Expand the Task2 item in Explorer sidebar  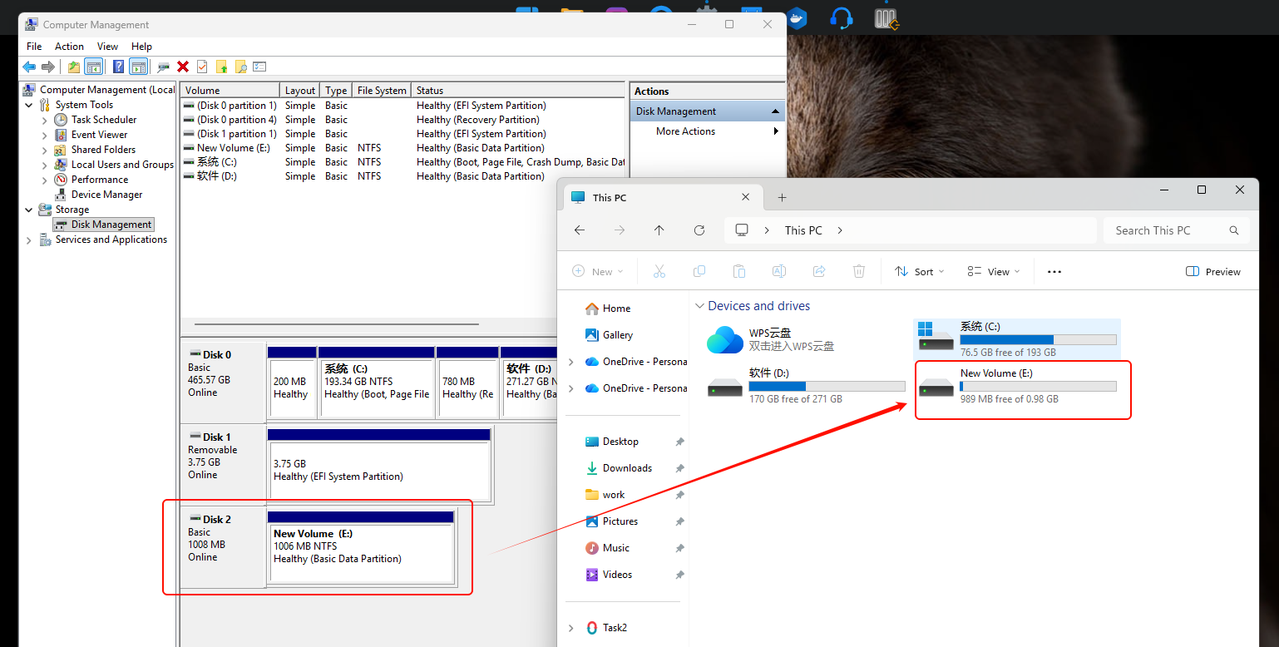coord(571,628)
